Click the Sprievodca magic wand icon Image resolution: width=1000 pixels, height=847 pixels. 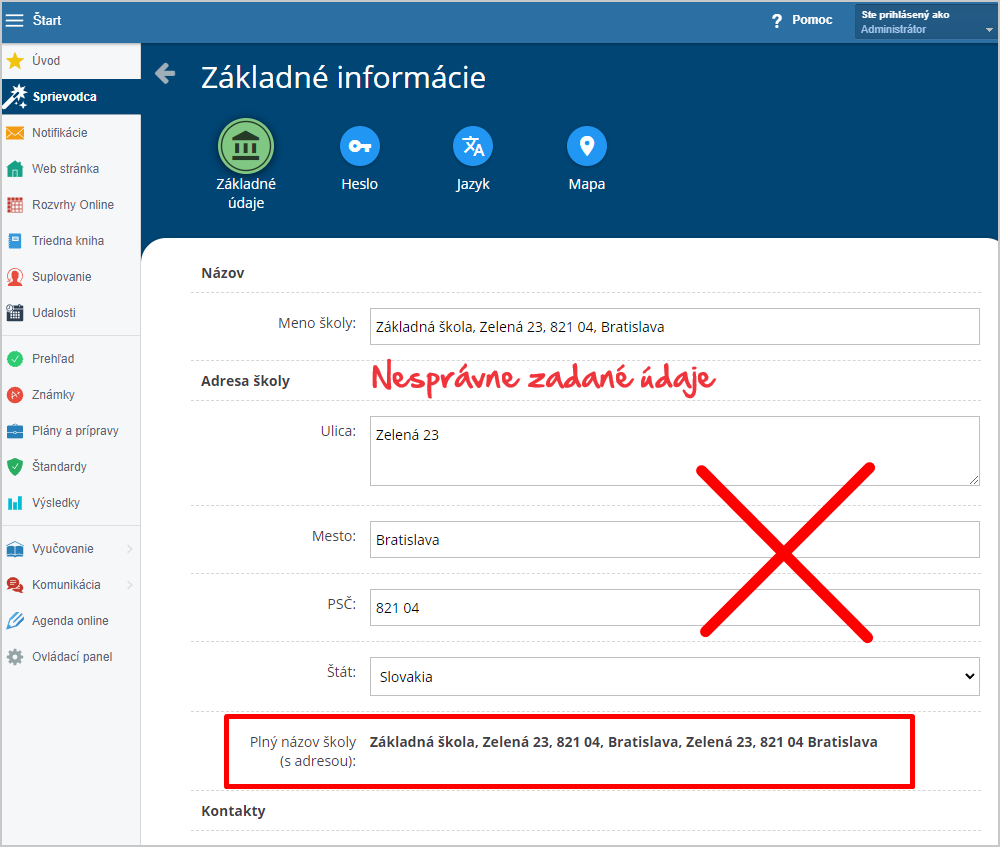(x=15, y=96)
